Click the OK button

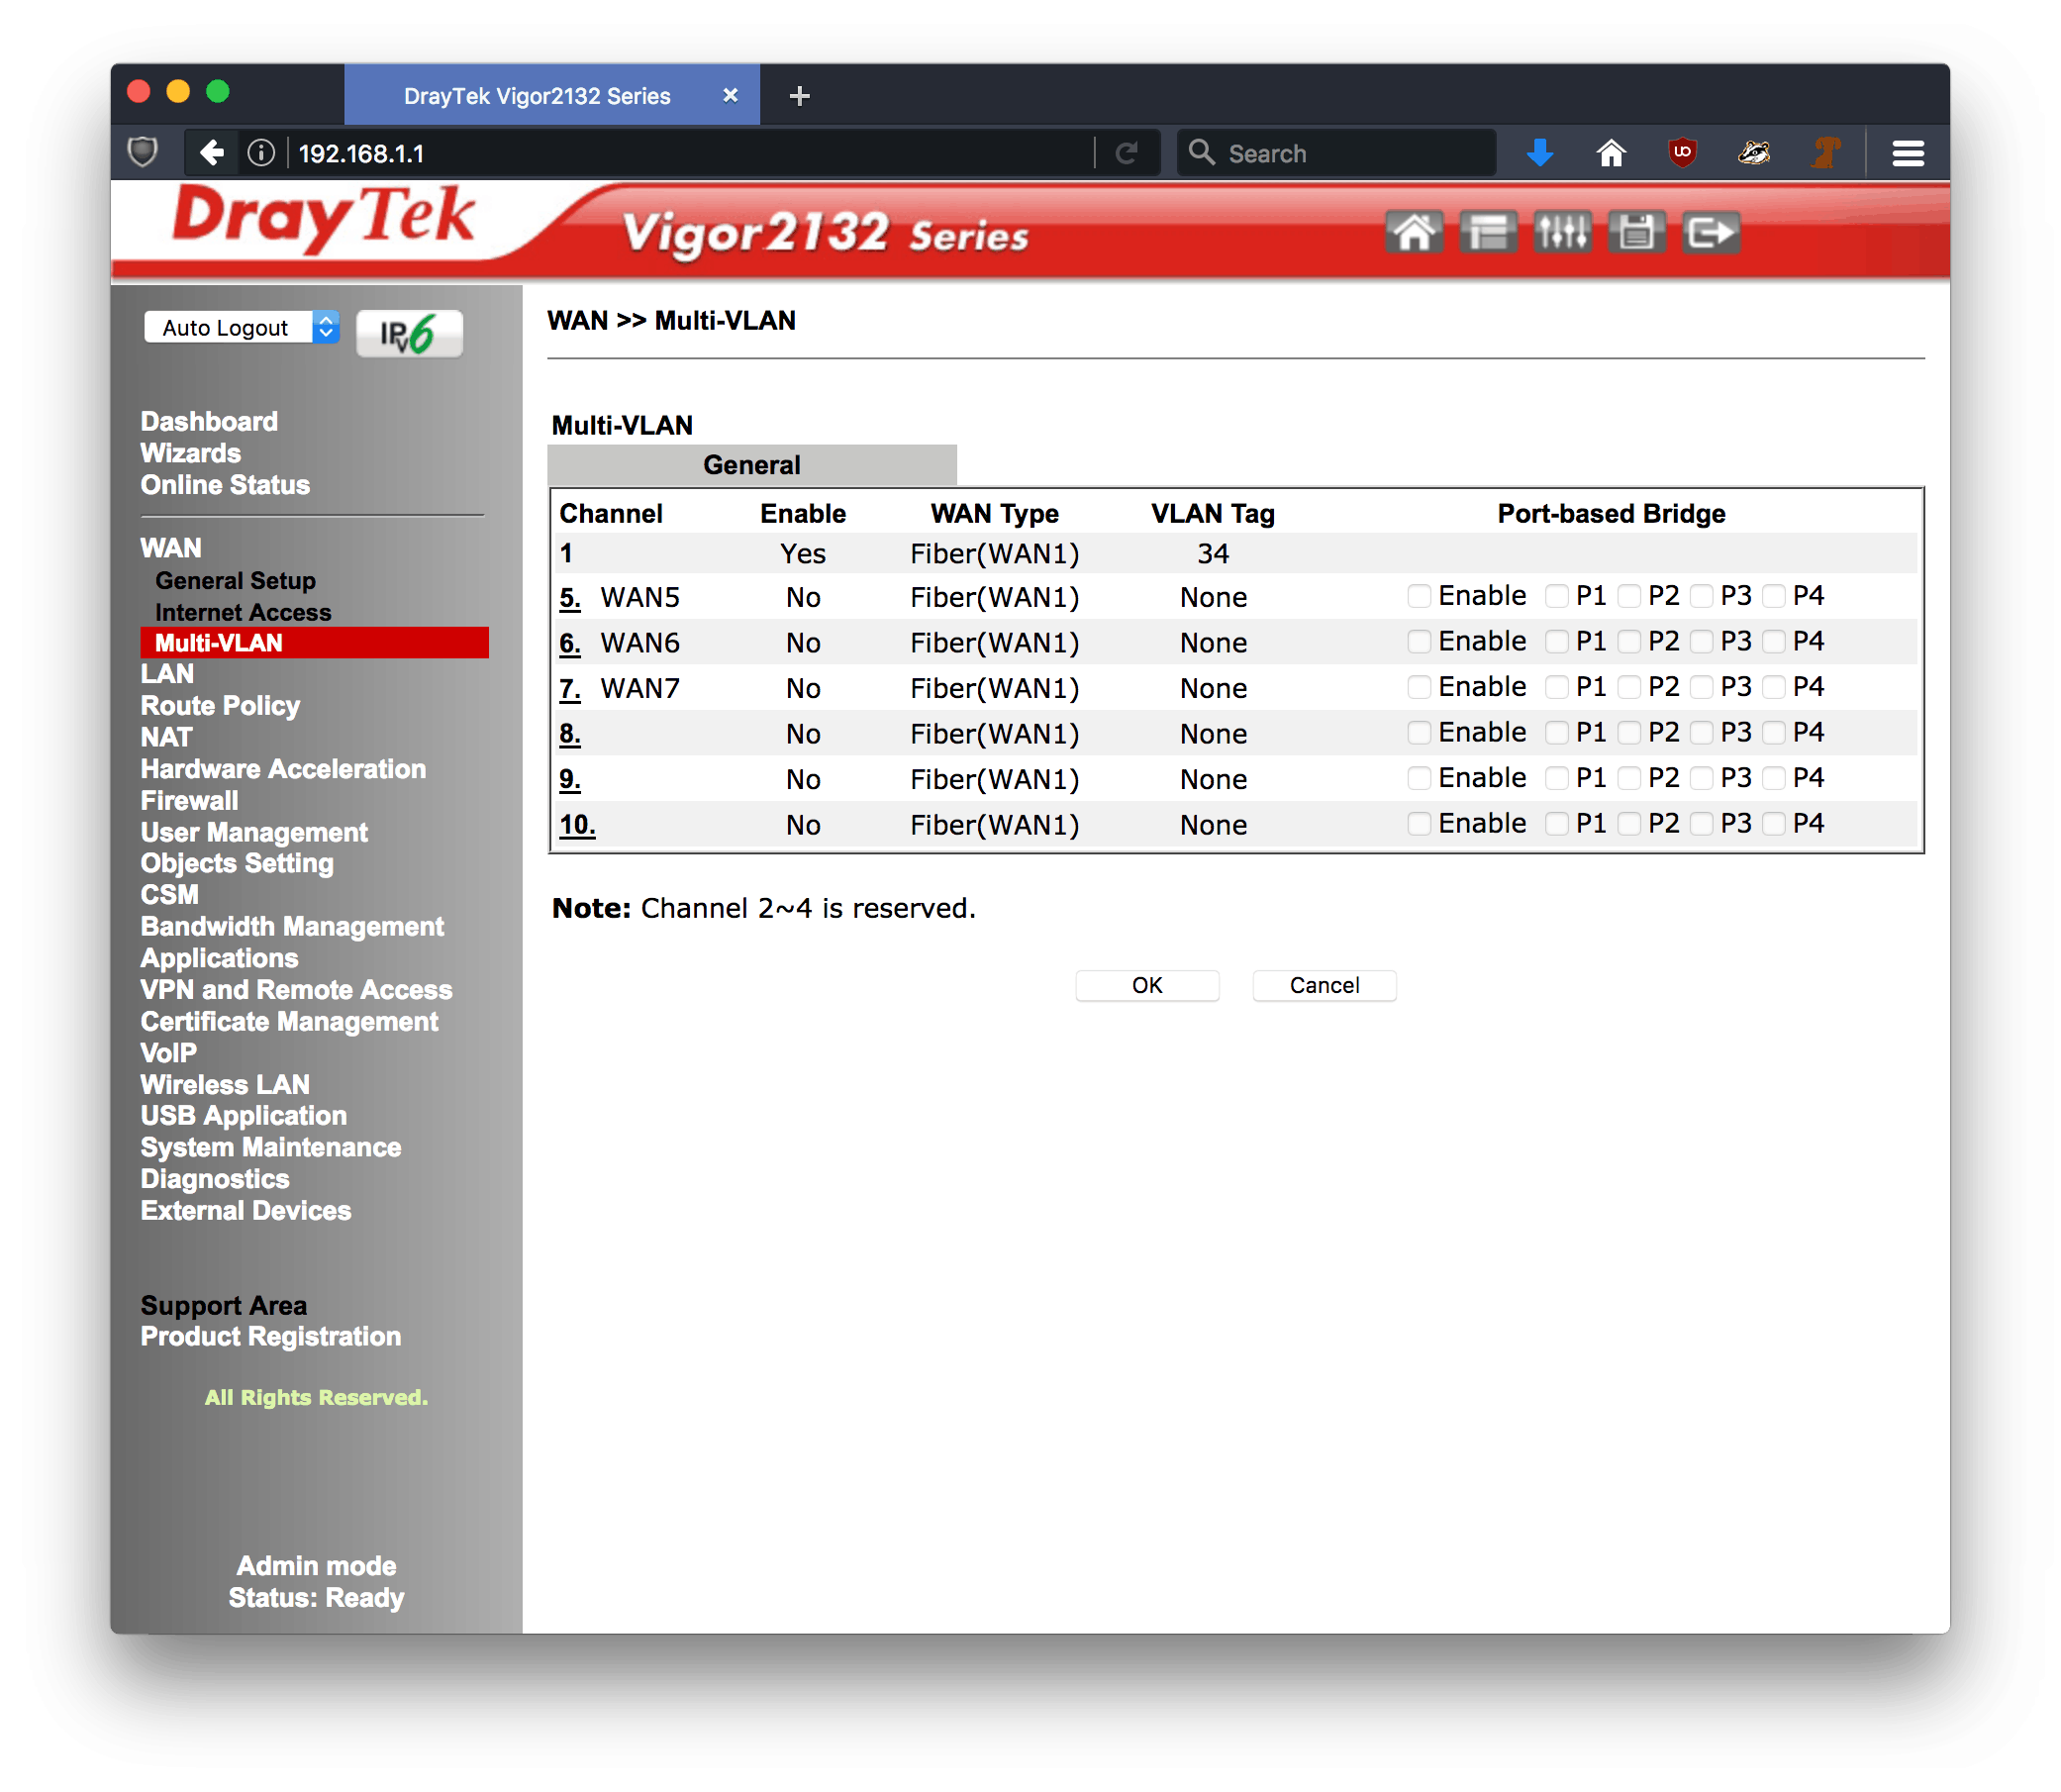(x=1147, y=985)
